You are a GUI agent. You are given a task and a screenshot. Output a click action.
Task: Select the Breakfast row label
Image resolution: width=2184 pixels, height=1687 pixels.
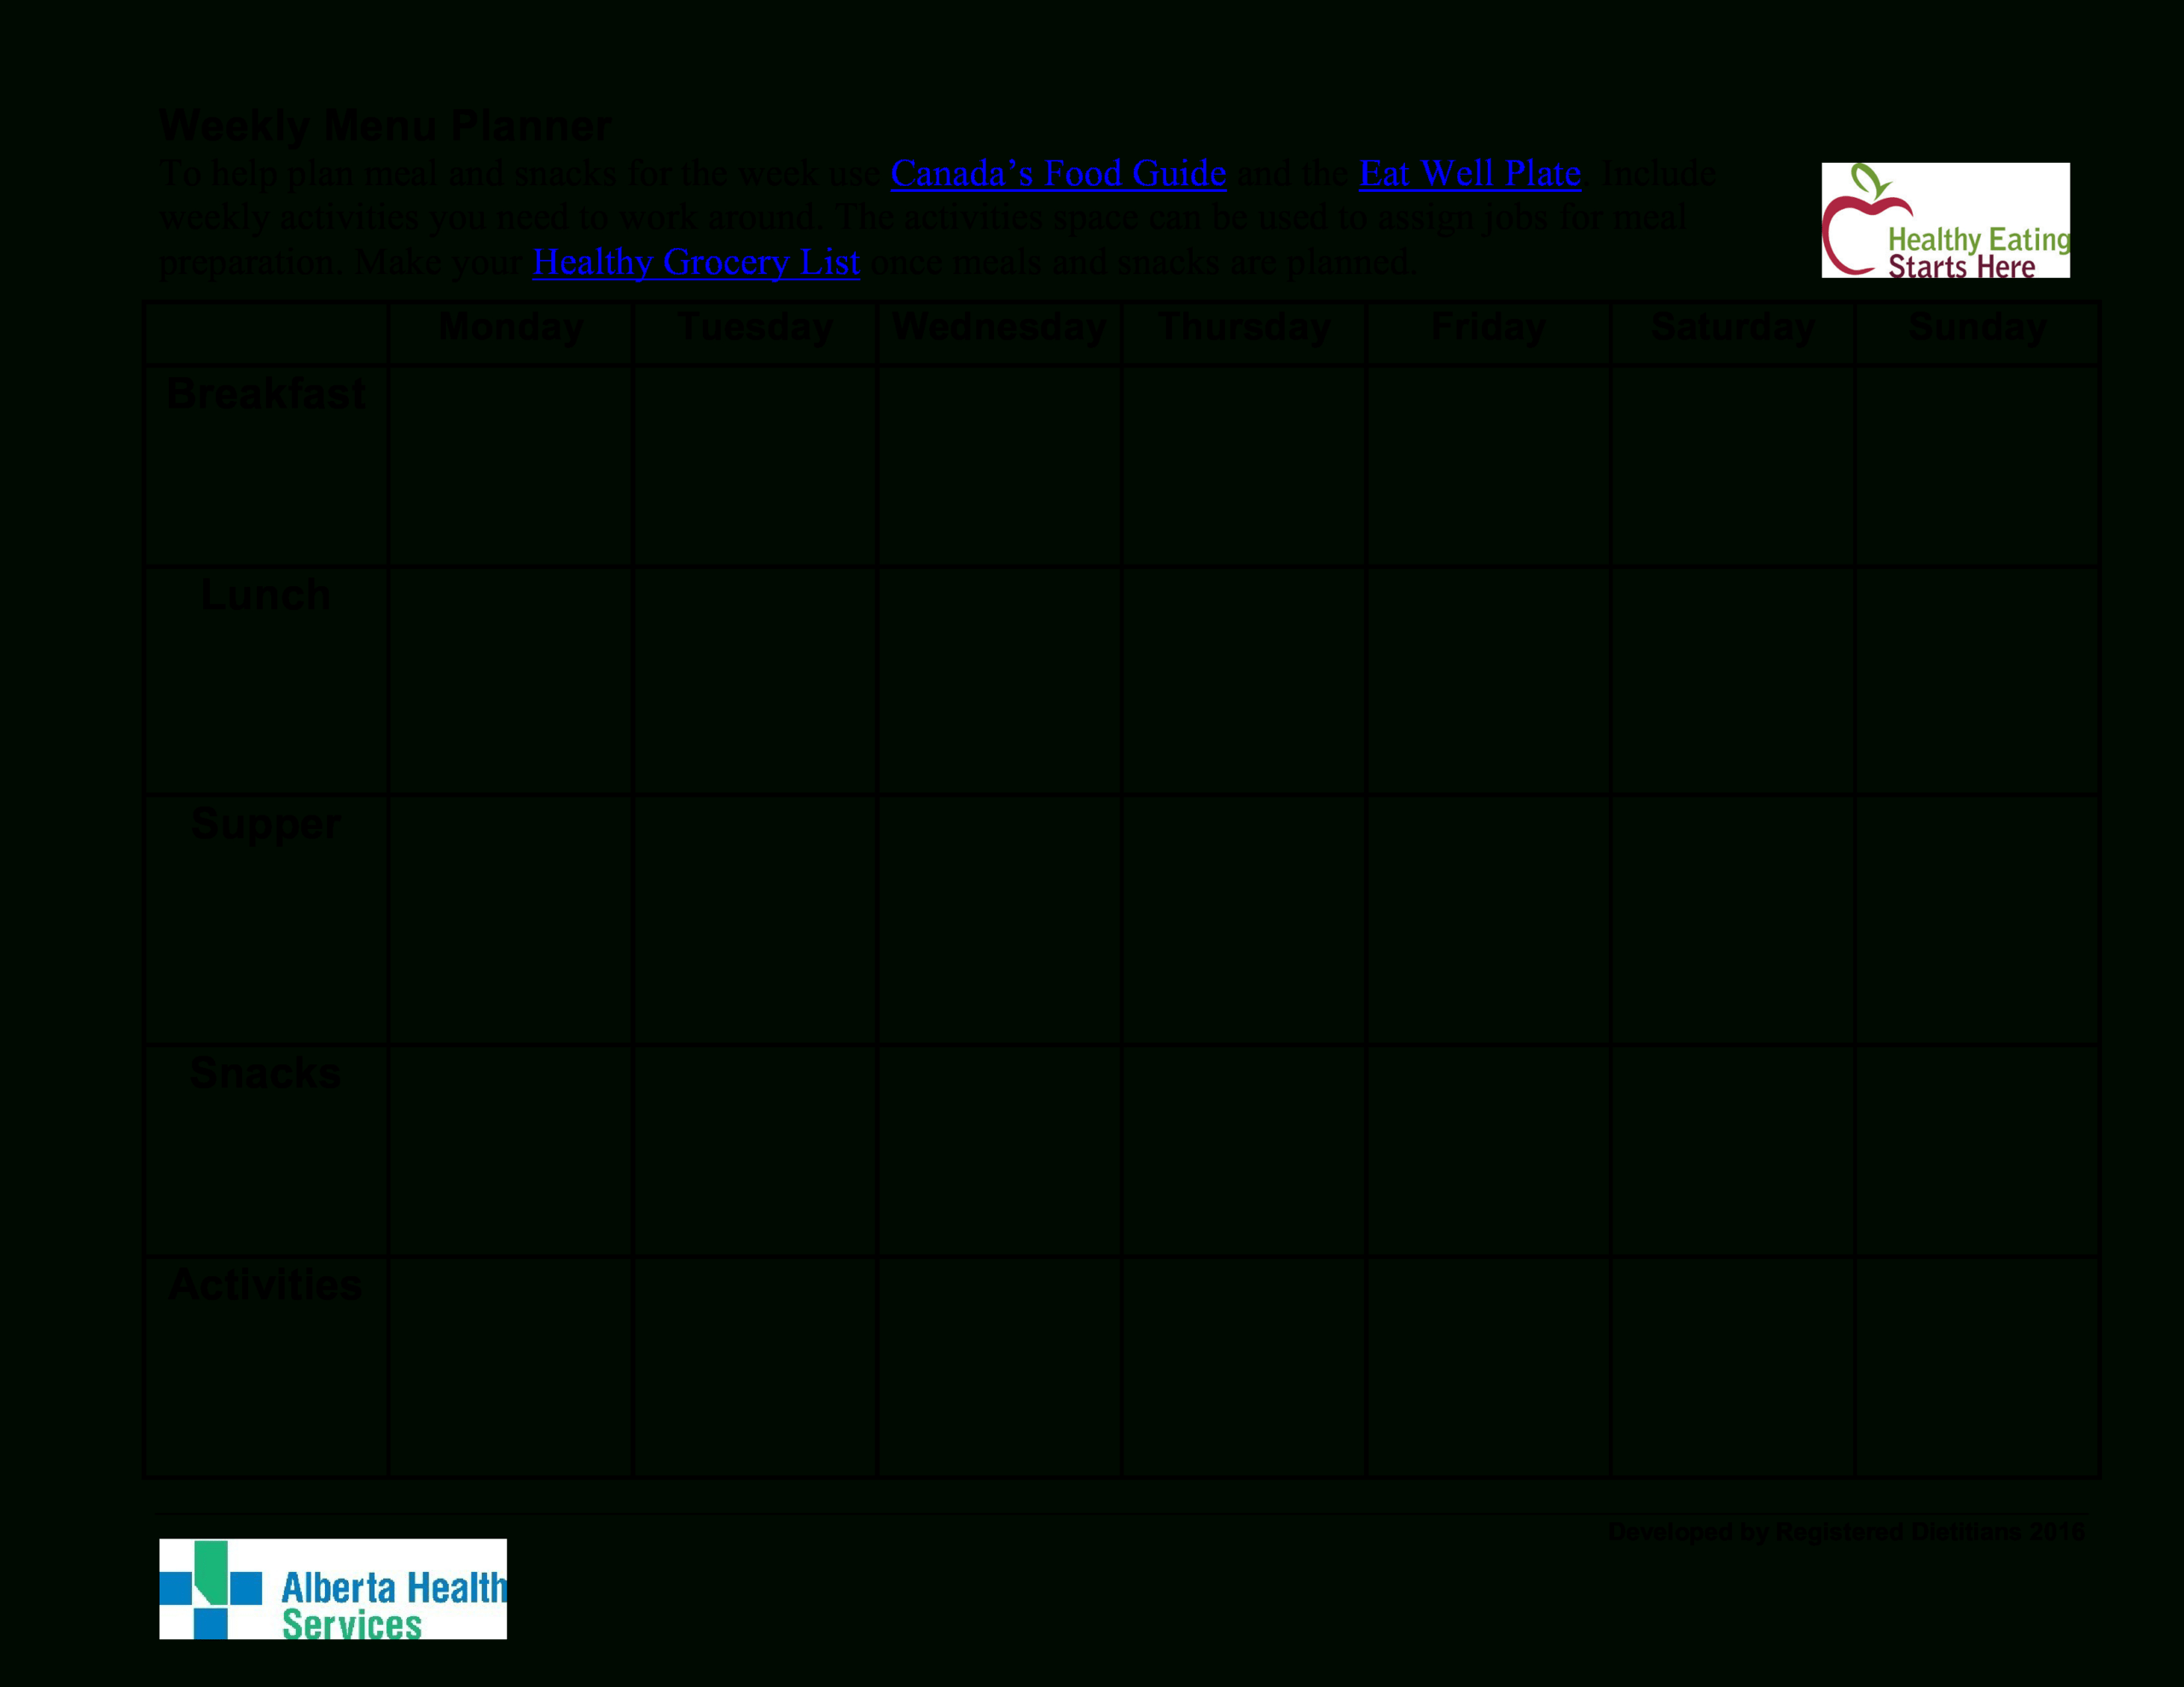click(266, 393)
